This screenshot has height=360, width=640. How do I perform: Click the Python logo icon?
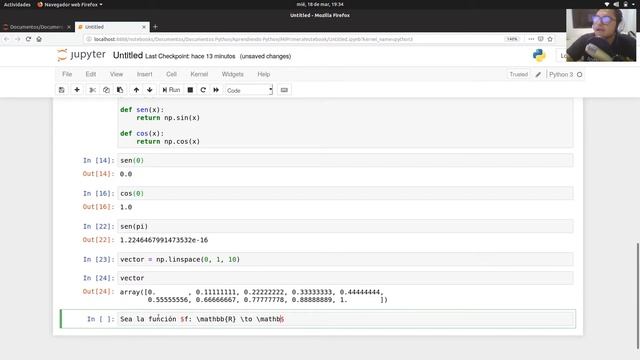[539, 55]
